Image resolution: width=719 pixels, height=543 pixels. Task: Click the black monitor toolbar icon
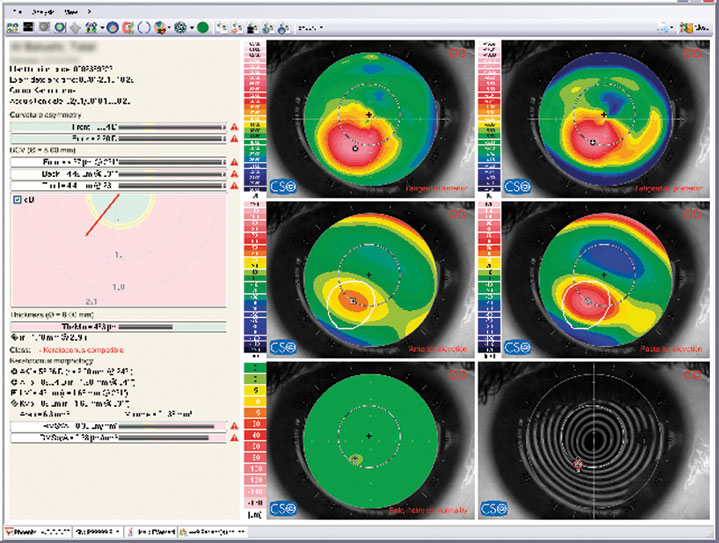tap(28, 27)
